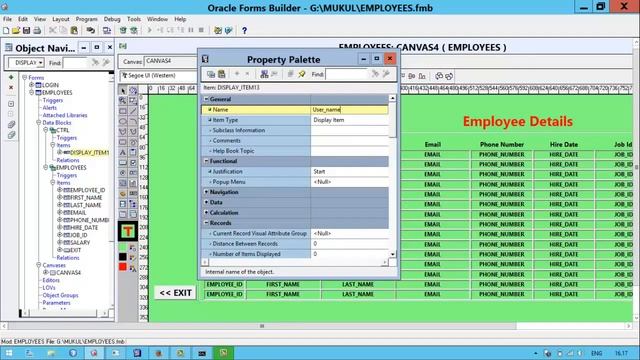Collapse the General section in Property Palette
Viewport: 640px width, 360px height.
[207, 99]
